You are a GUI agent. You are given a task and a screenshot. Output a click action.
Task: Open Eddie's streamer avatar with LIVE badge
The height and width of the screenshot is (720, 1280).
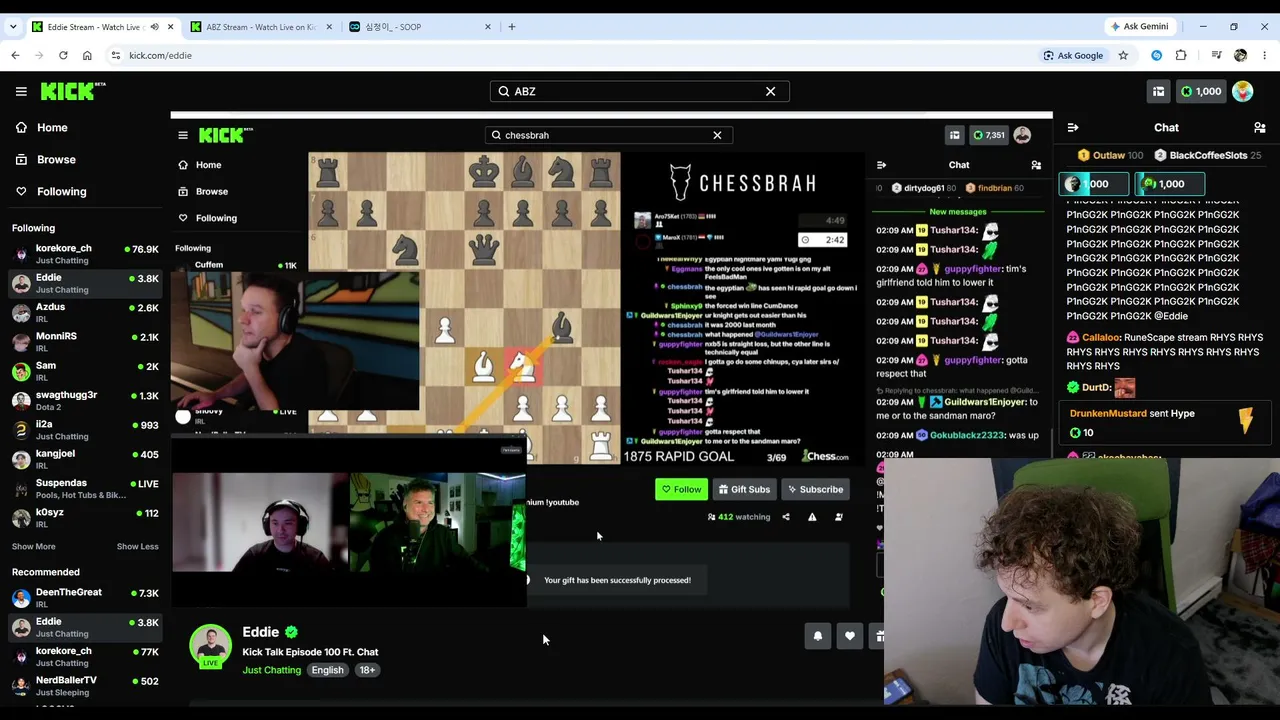(210, 646)
